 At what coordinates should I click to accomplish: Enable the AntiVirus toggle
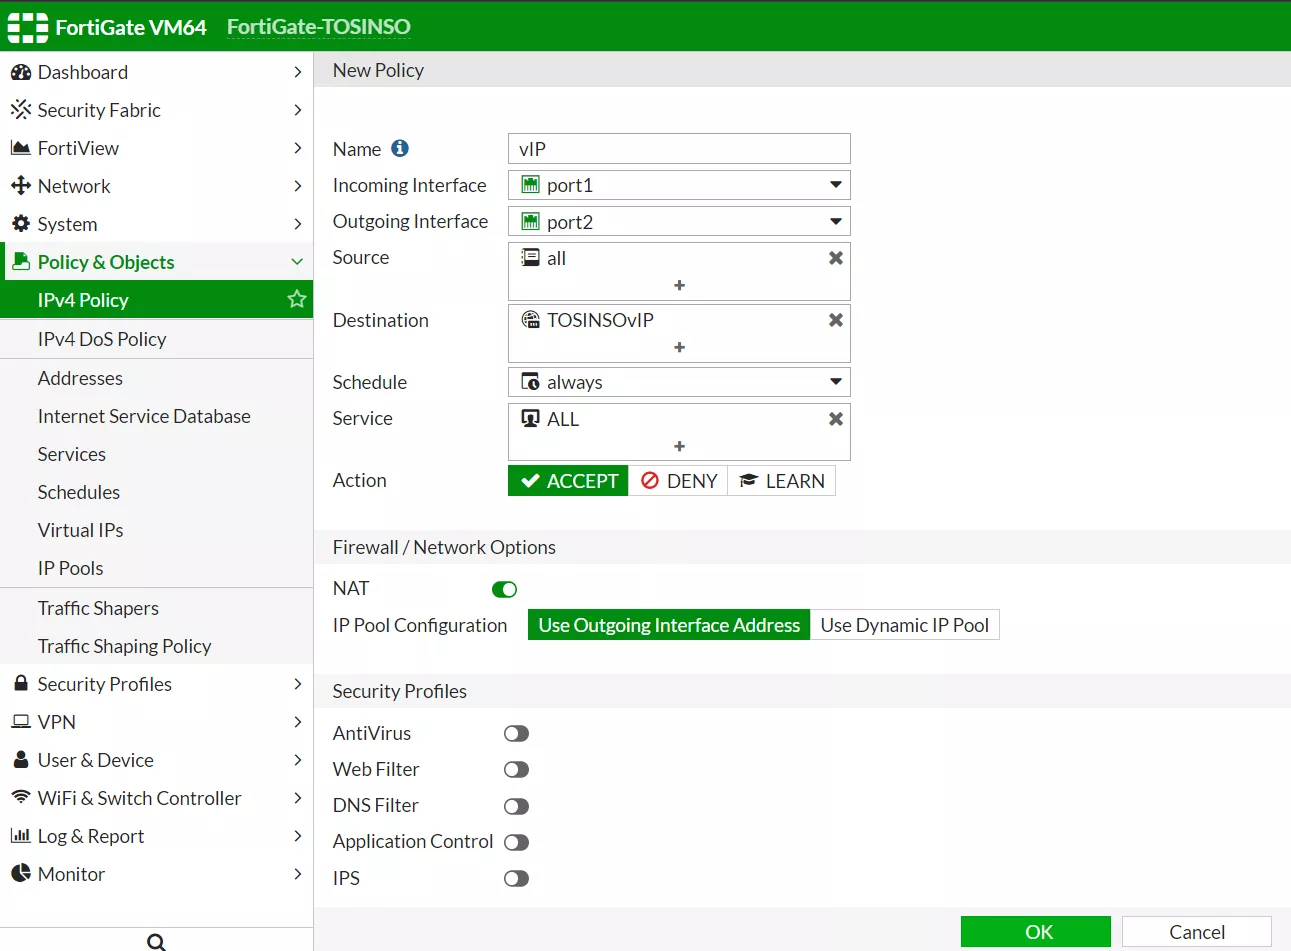516,734
